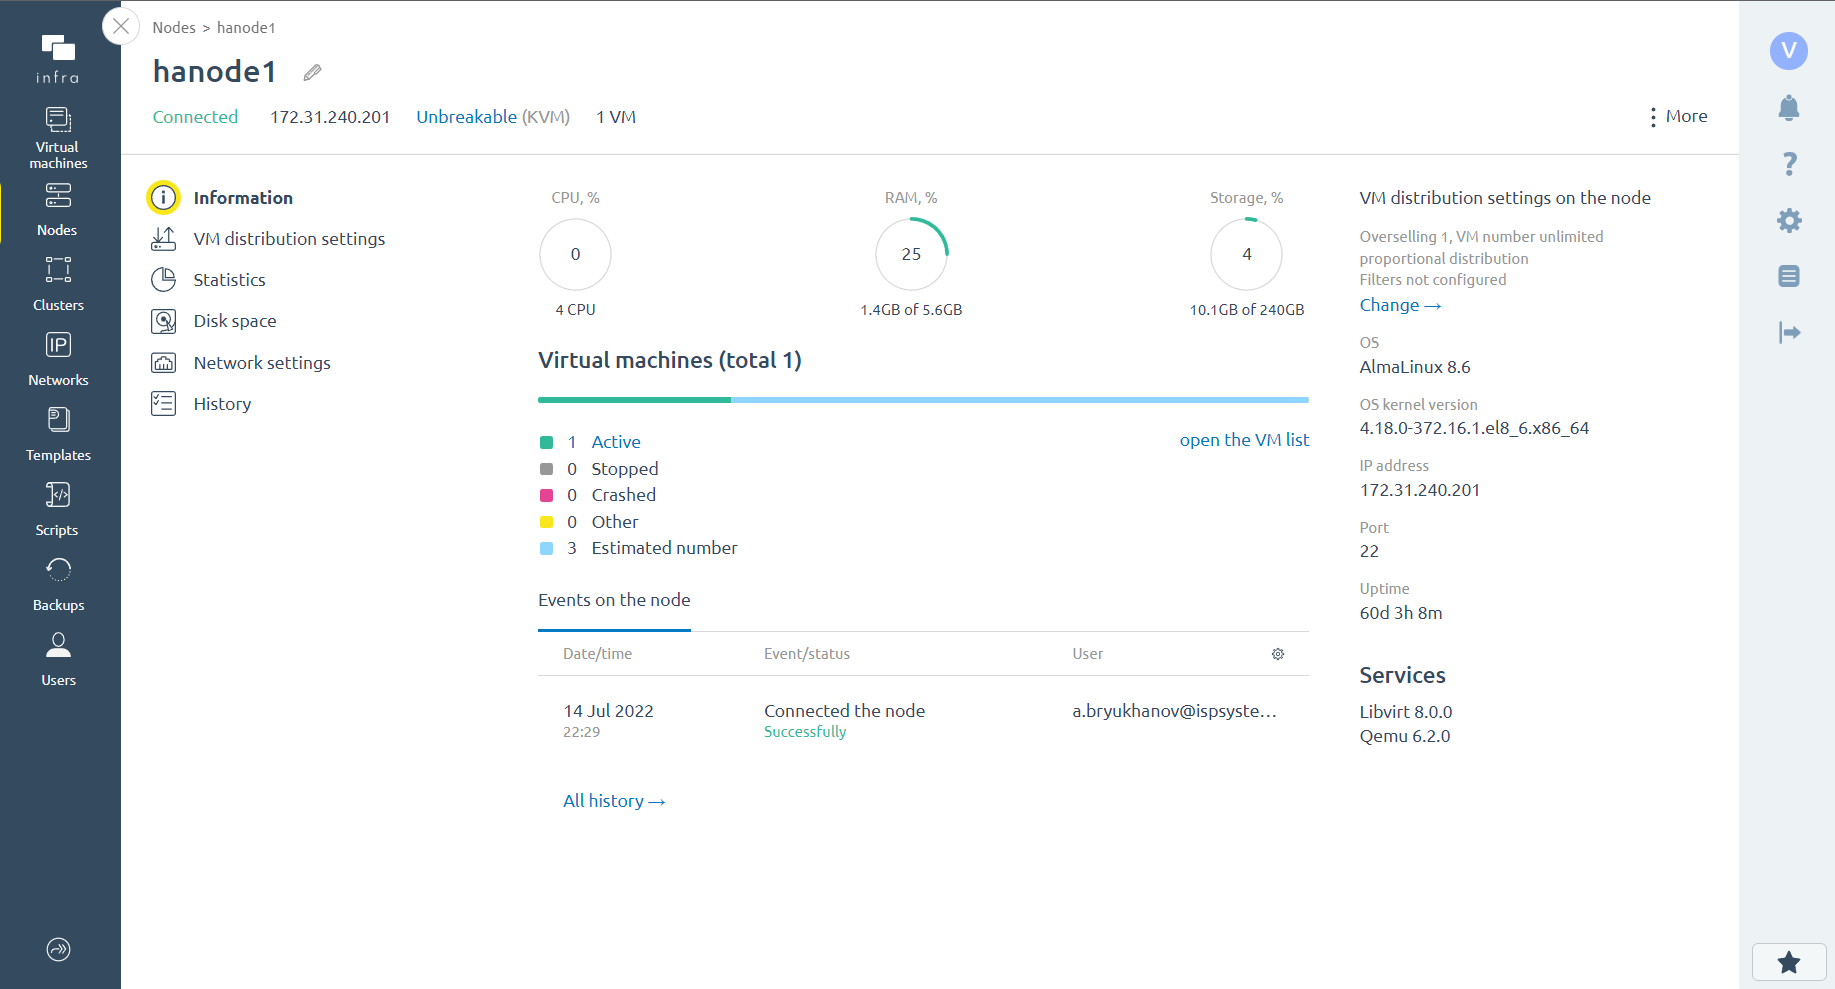Screen dimensions: 1835x989
Task: Click open the VM list link
Action: [x=1243, y=440]
